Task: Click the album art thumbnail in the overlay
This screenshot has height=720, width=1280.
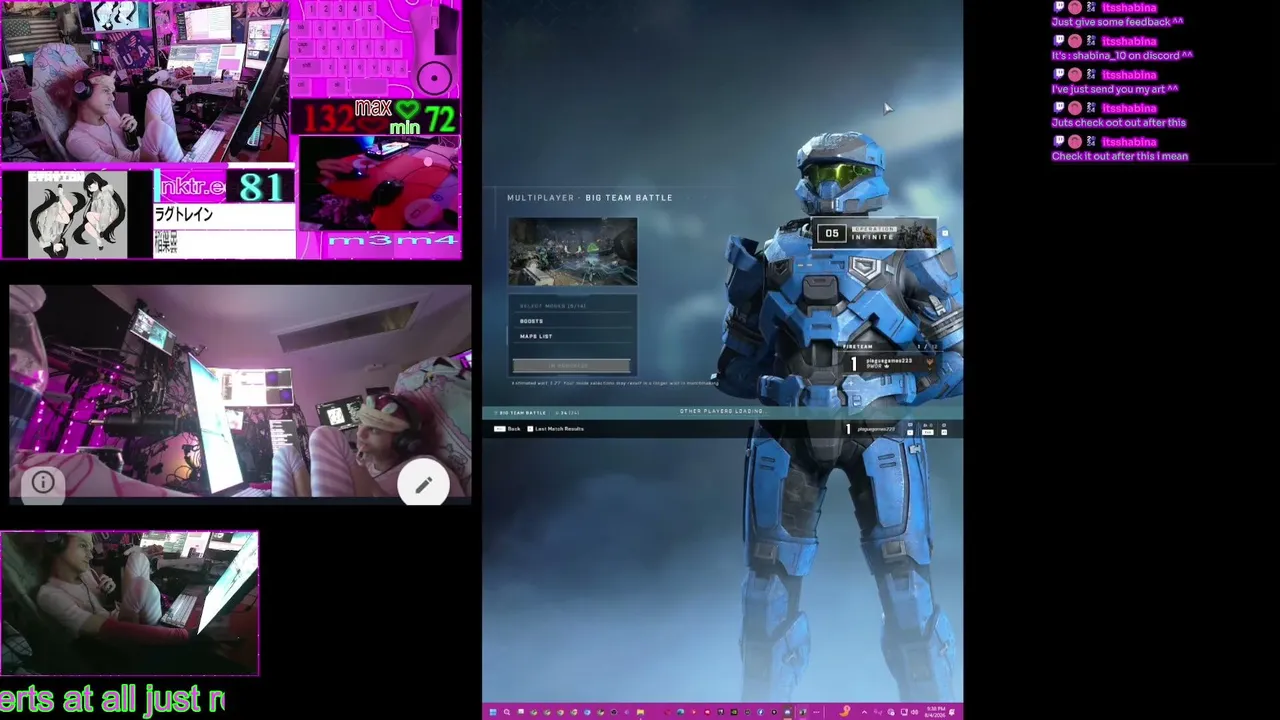Action: [x=77, y=214]
